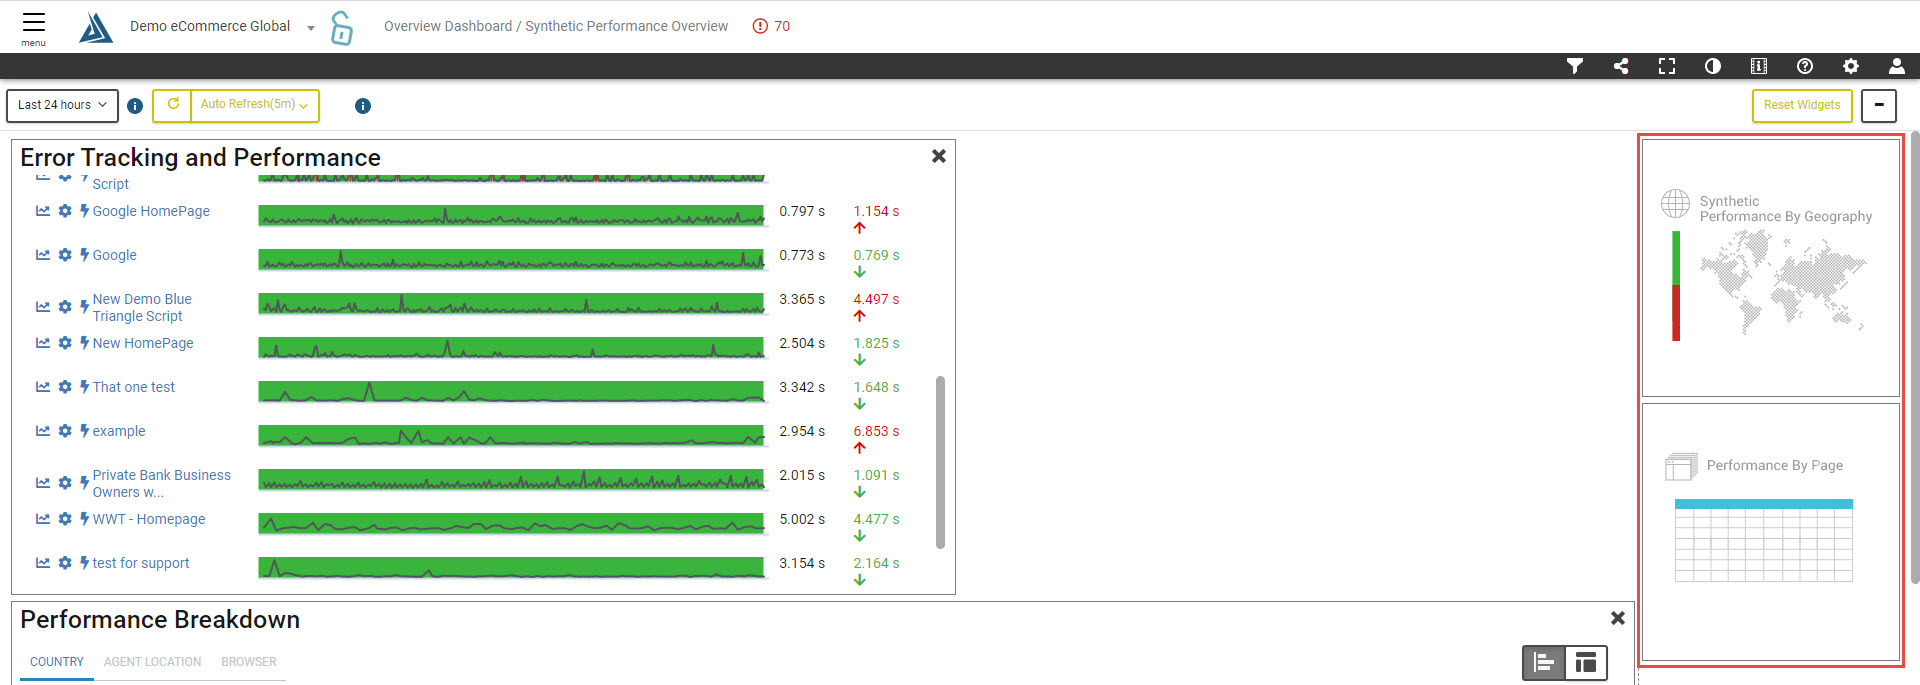
Task: Click chart icon for That one test
Action: (43, 387)
